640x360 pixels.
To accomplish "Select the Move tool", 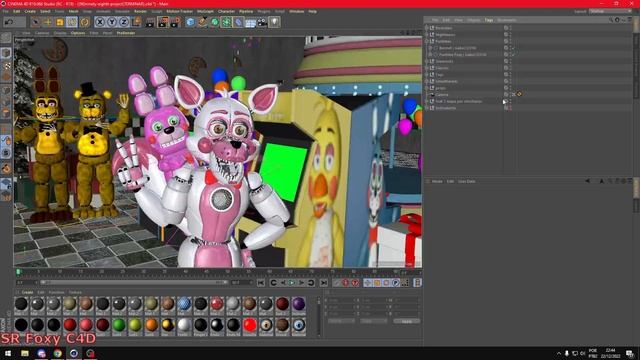I will click(48, 22).
